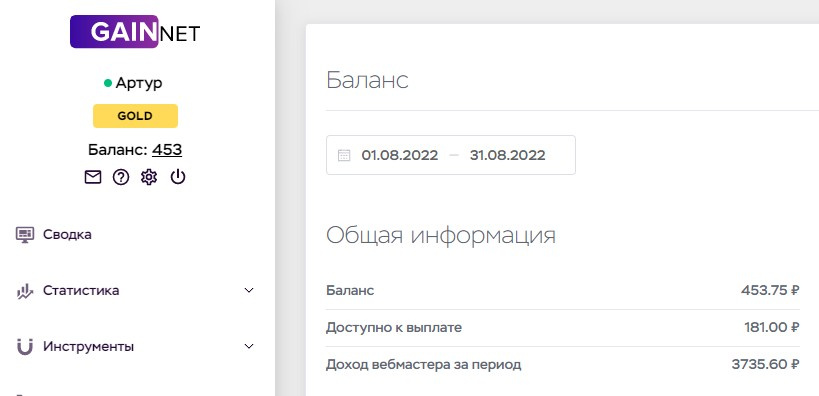Open messages via the envelope icon

[92, 178]
